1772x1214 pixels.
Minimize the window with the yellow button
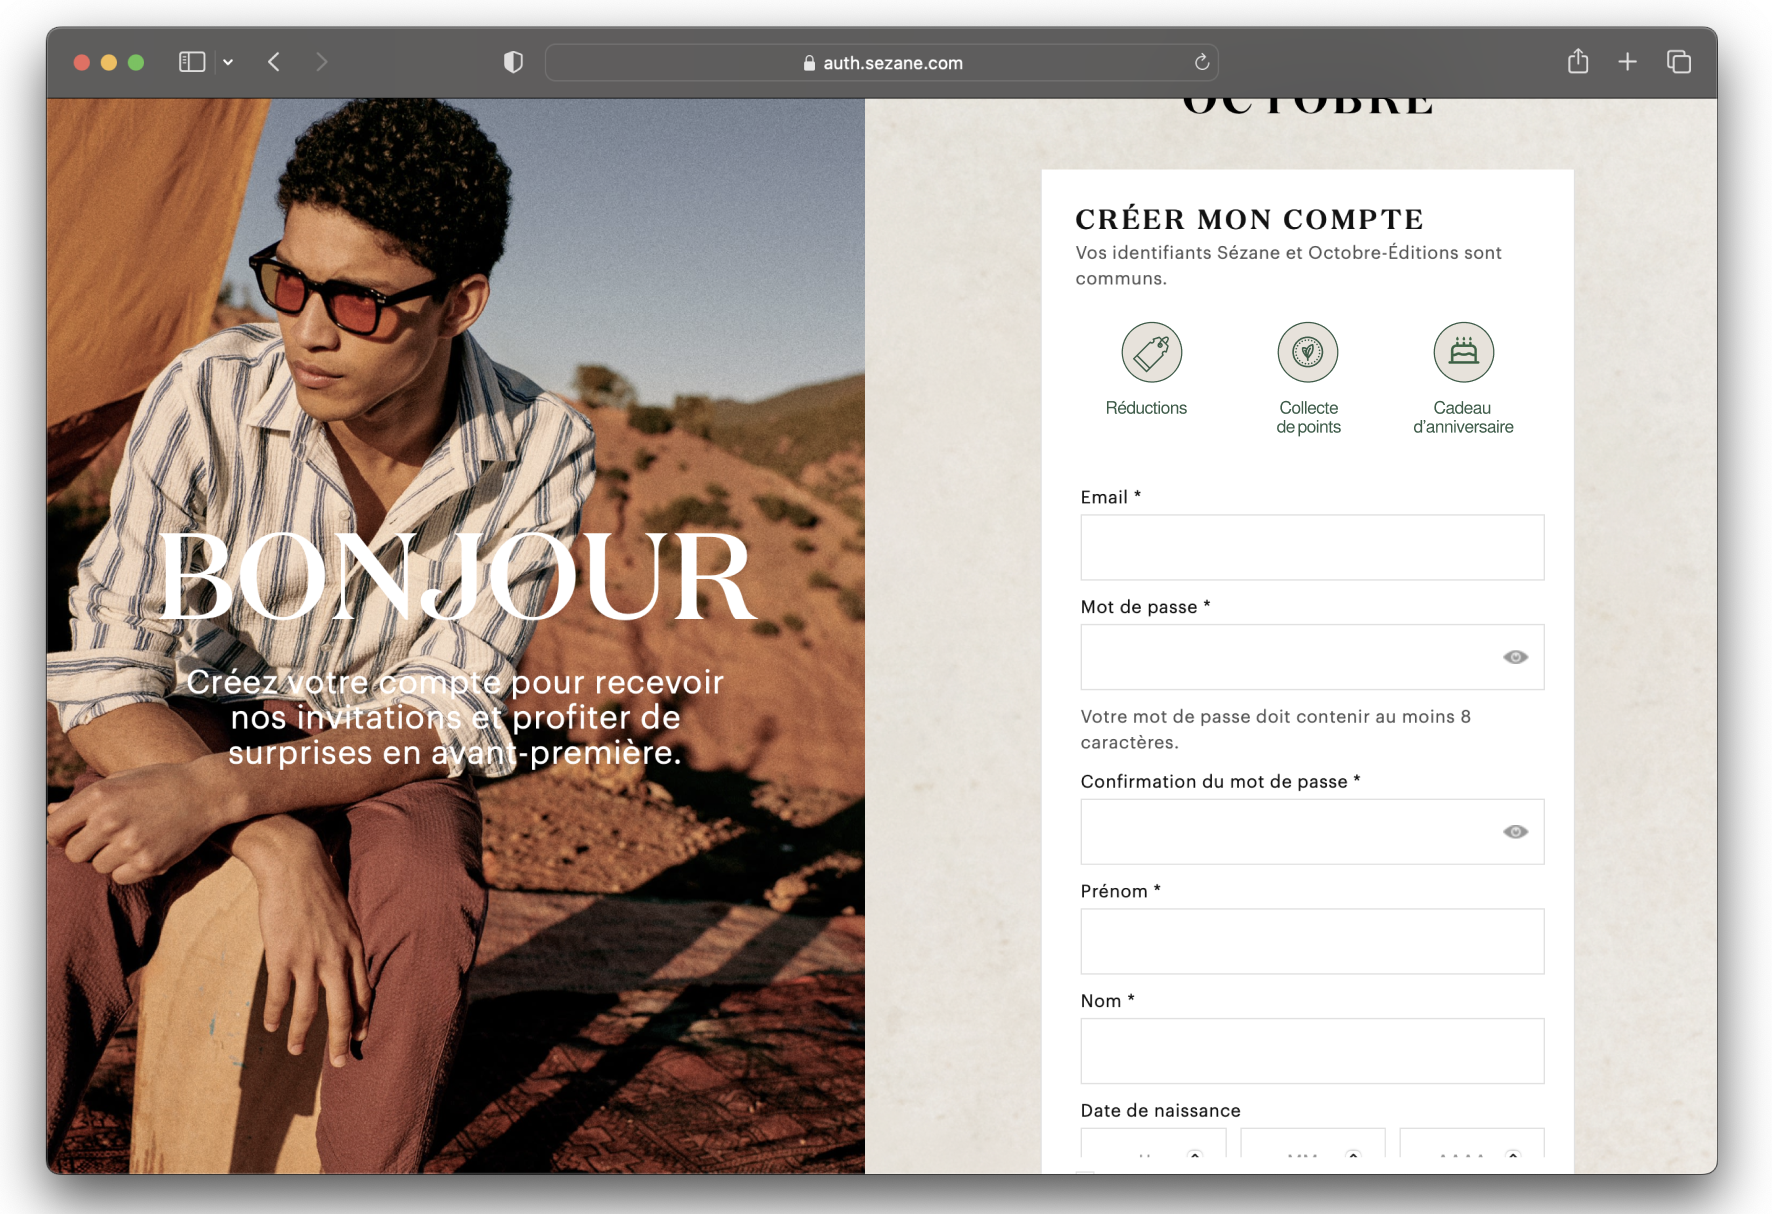[x=109, y=62]
